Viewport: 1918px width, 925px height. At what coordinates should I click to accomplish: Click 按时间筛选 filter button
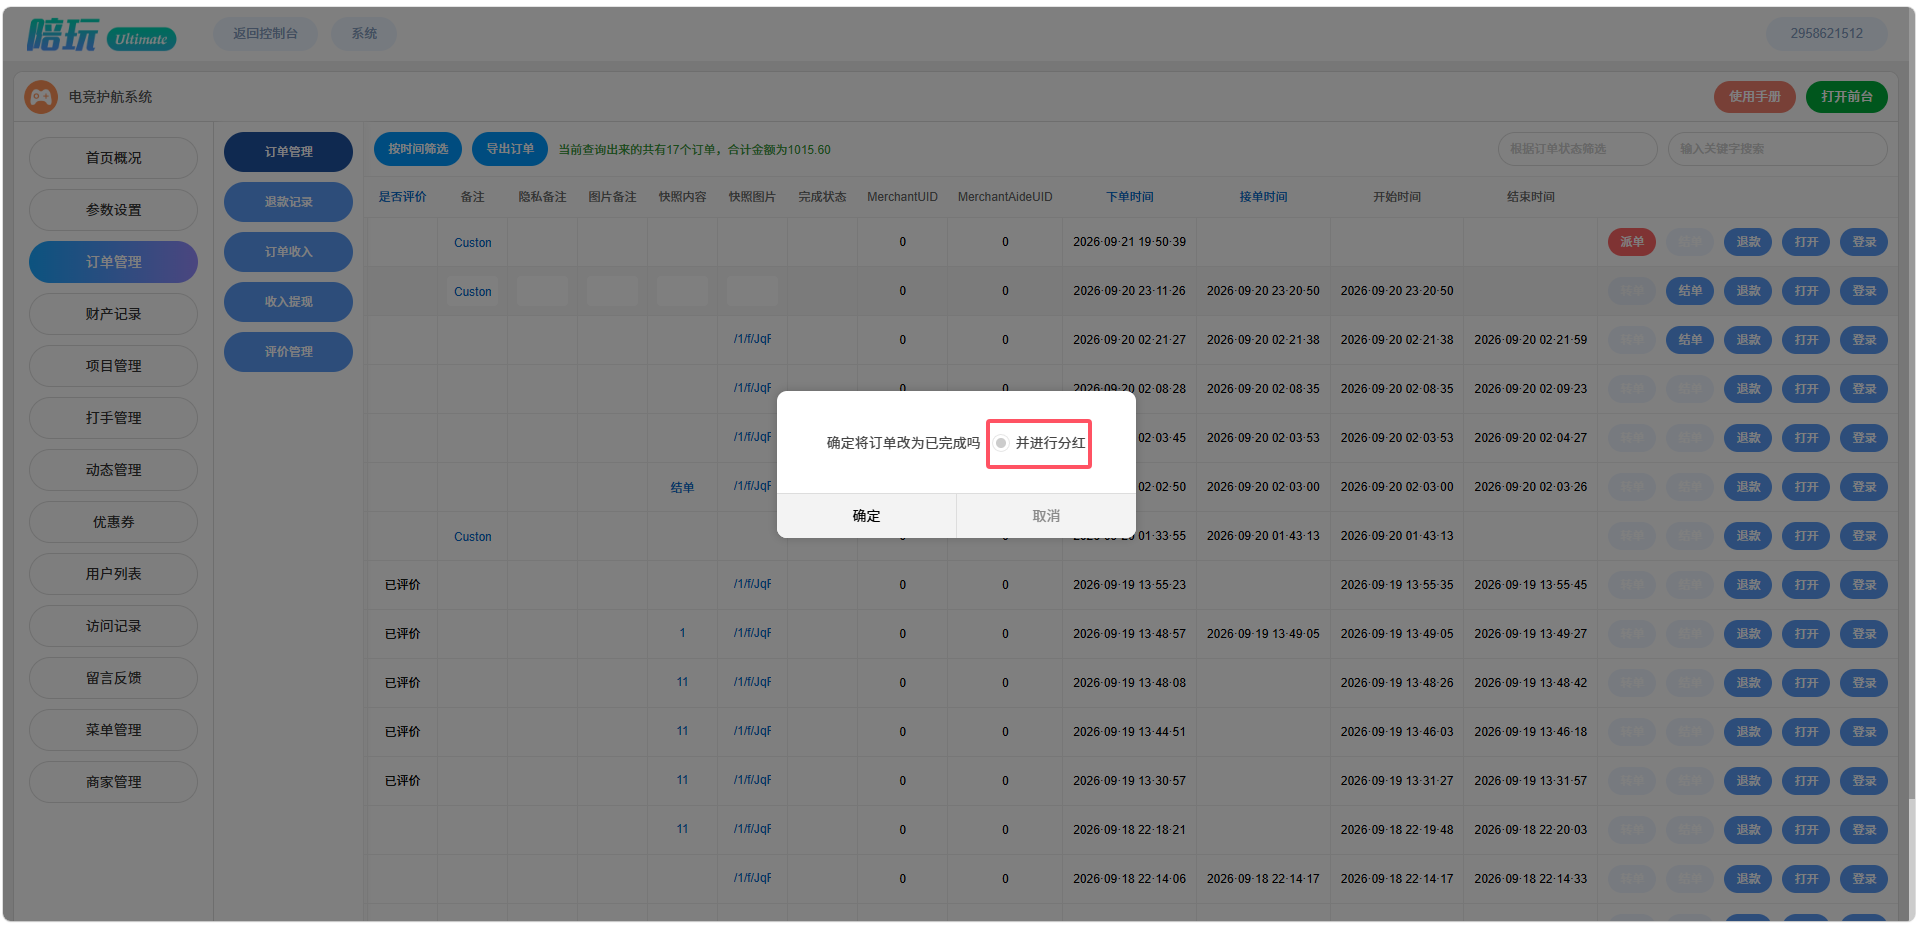pyautogui.click(x=418, y=149)
